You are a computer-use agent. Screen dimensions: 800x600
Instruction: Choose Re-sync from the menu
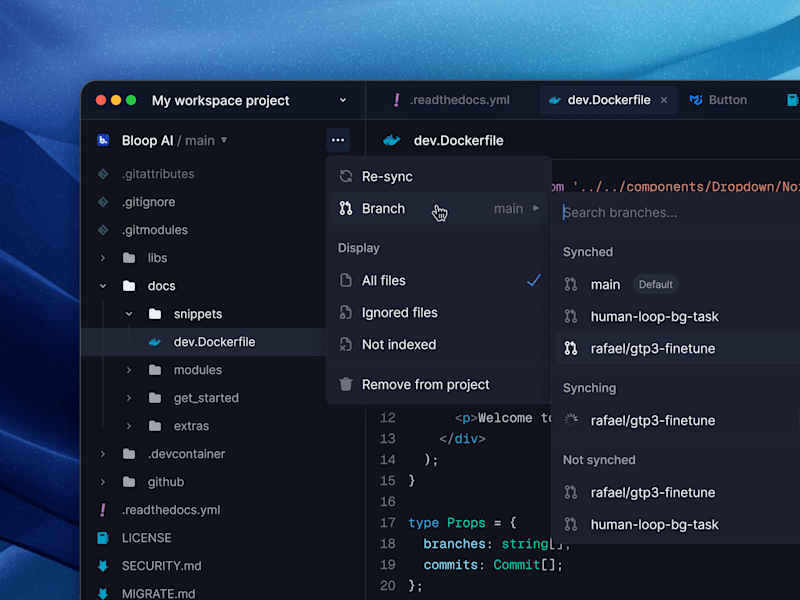(439, 177)
